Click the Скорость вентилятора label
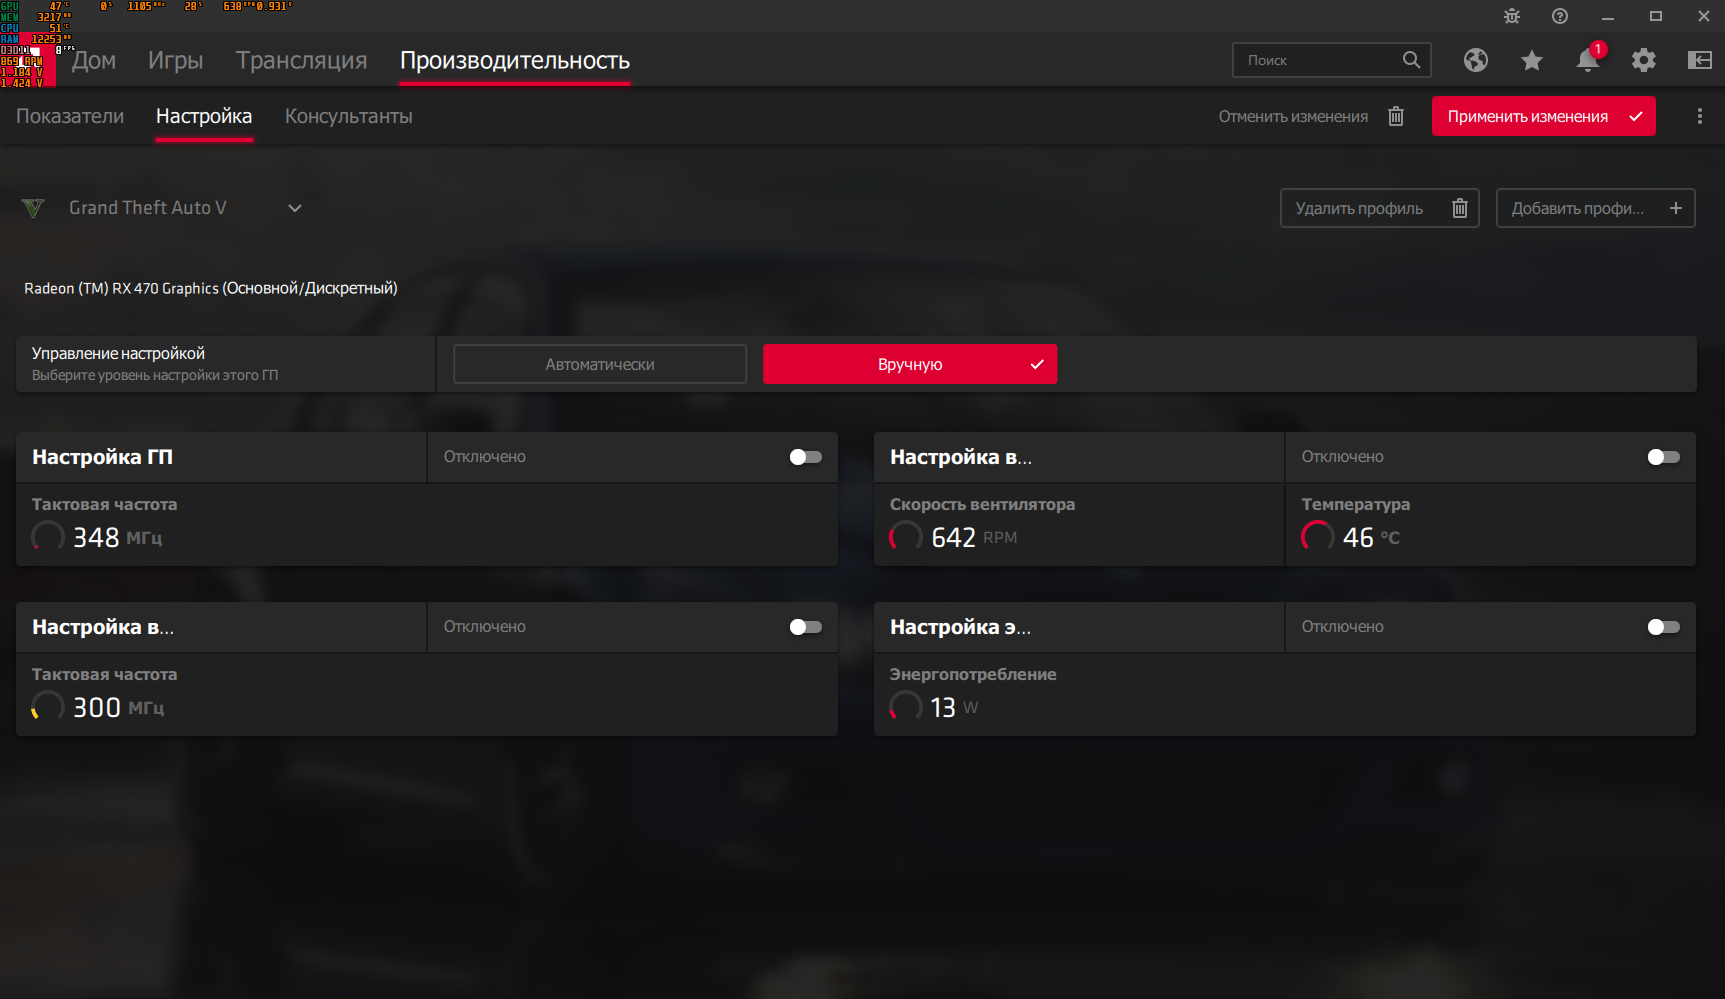 (x=983, y=504)
